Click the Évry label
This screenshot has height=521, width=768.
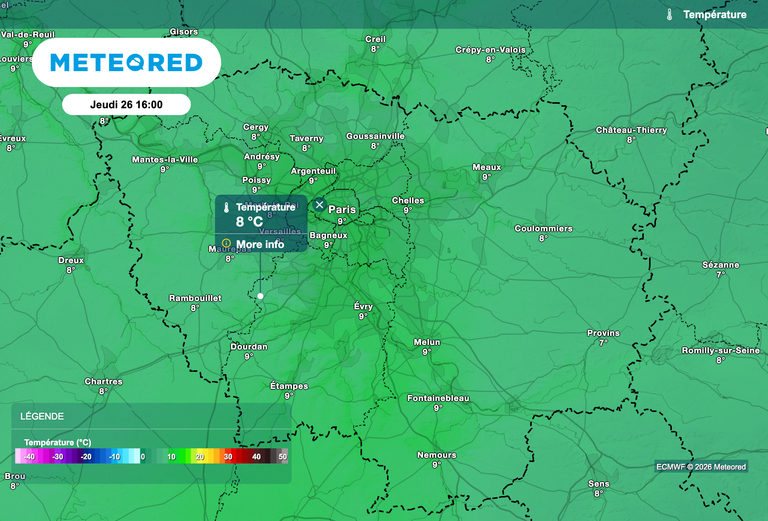[x=363, y=306]
